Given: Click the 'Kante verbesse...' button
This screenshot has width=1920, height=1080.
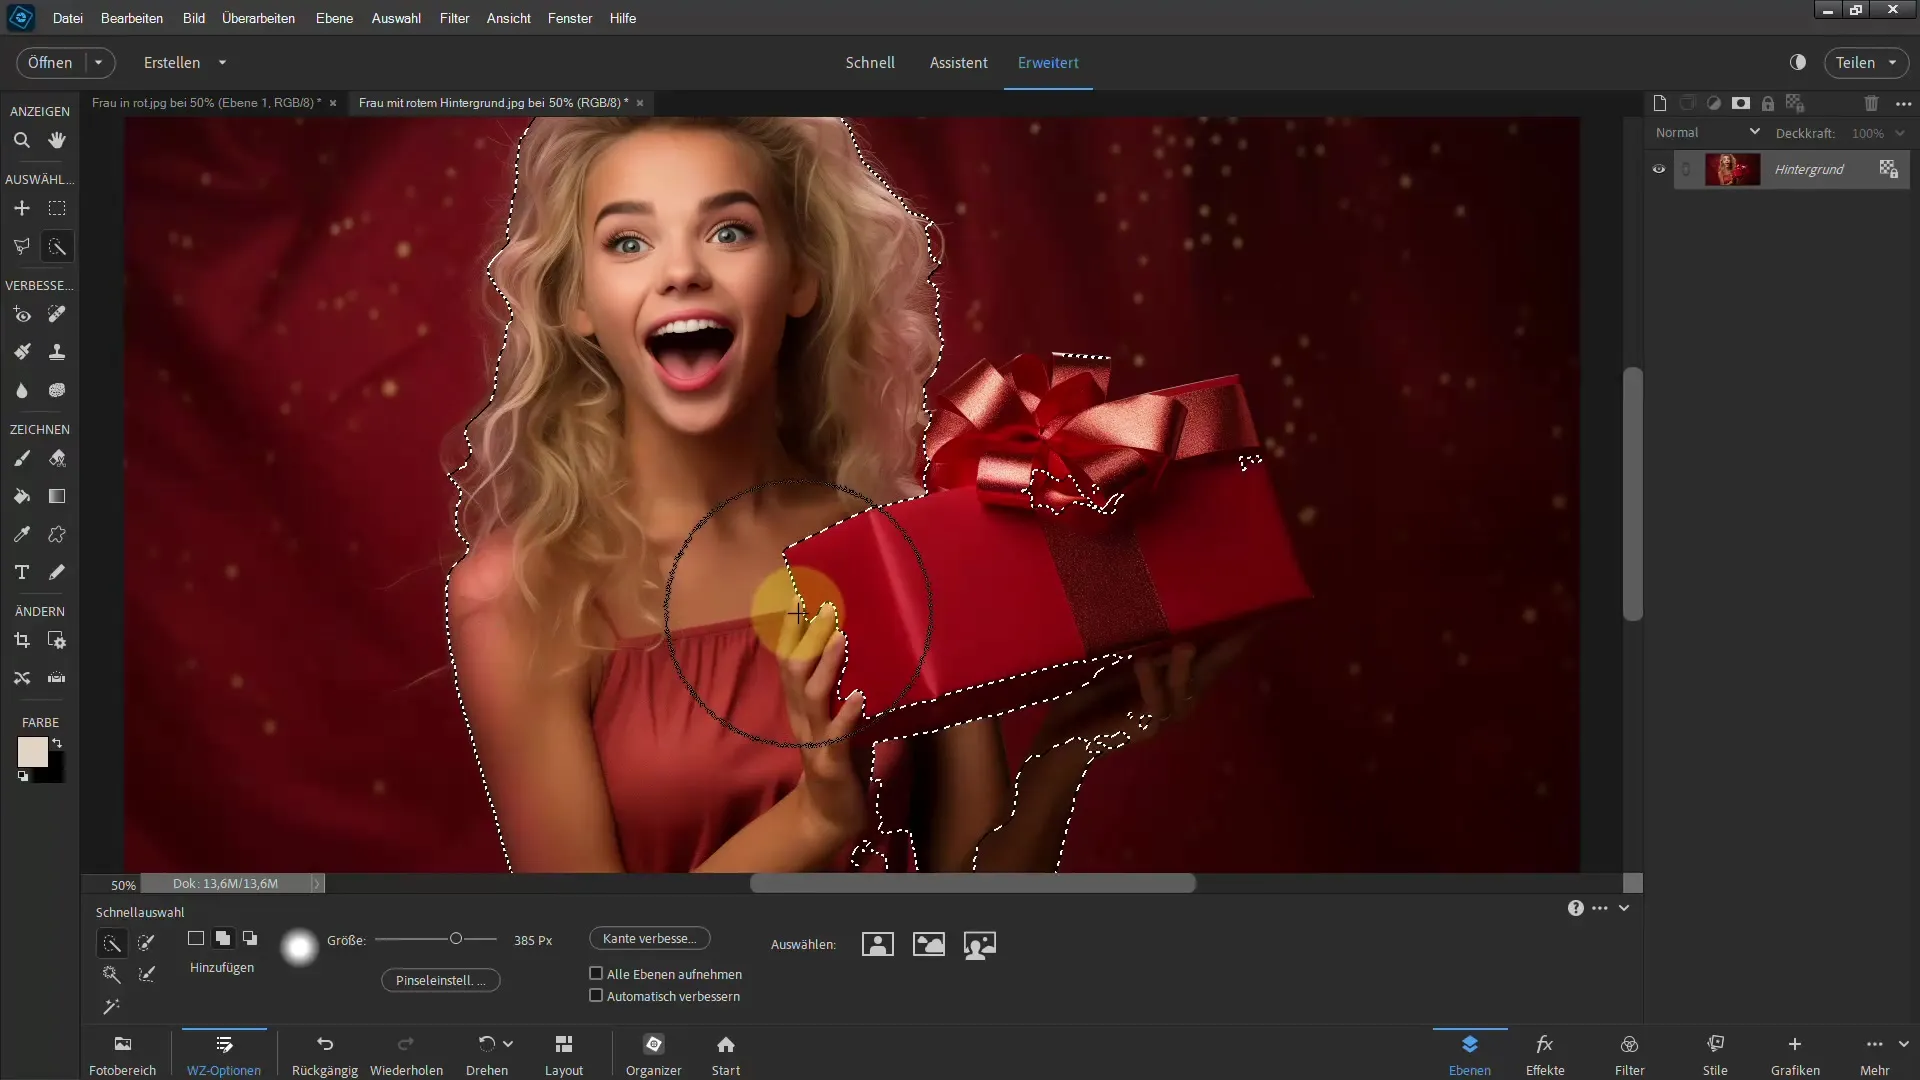Looking at the screenshot, I should 650,938.
